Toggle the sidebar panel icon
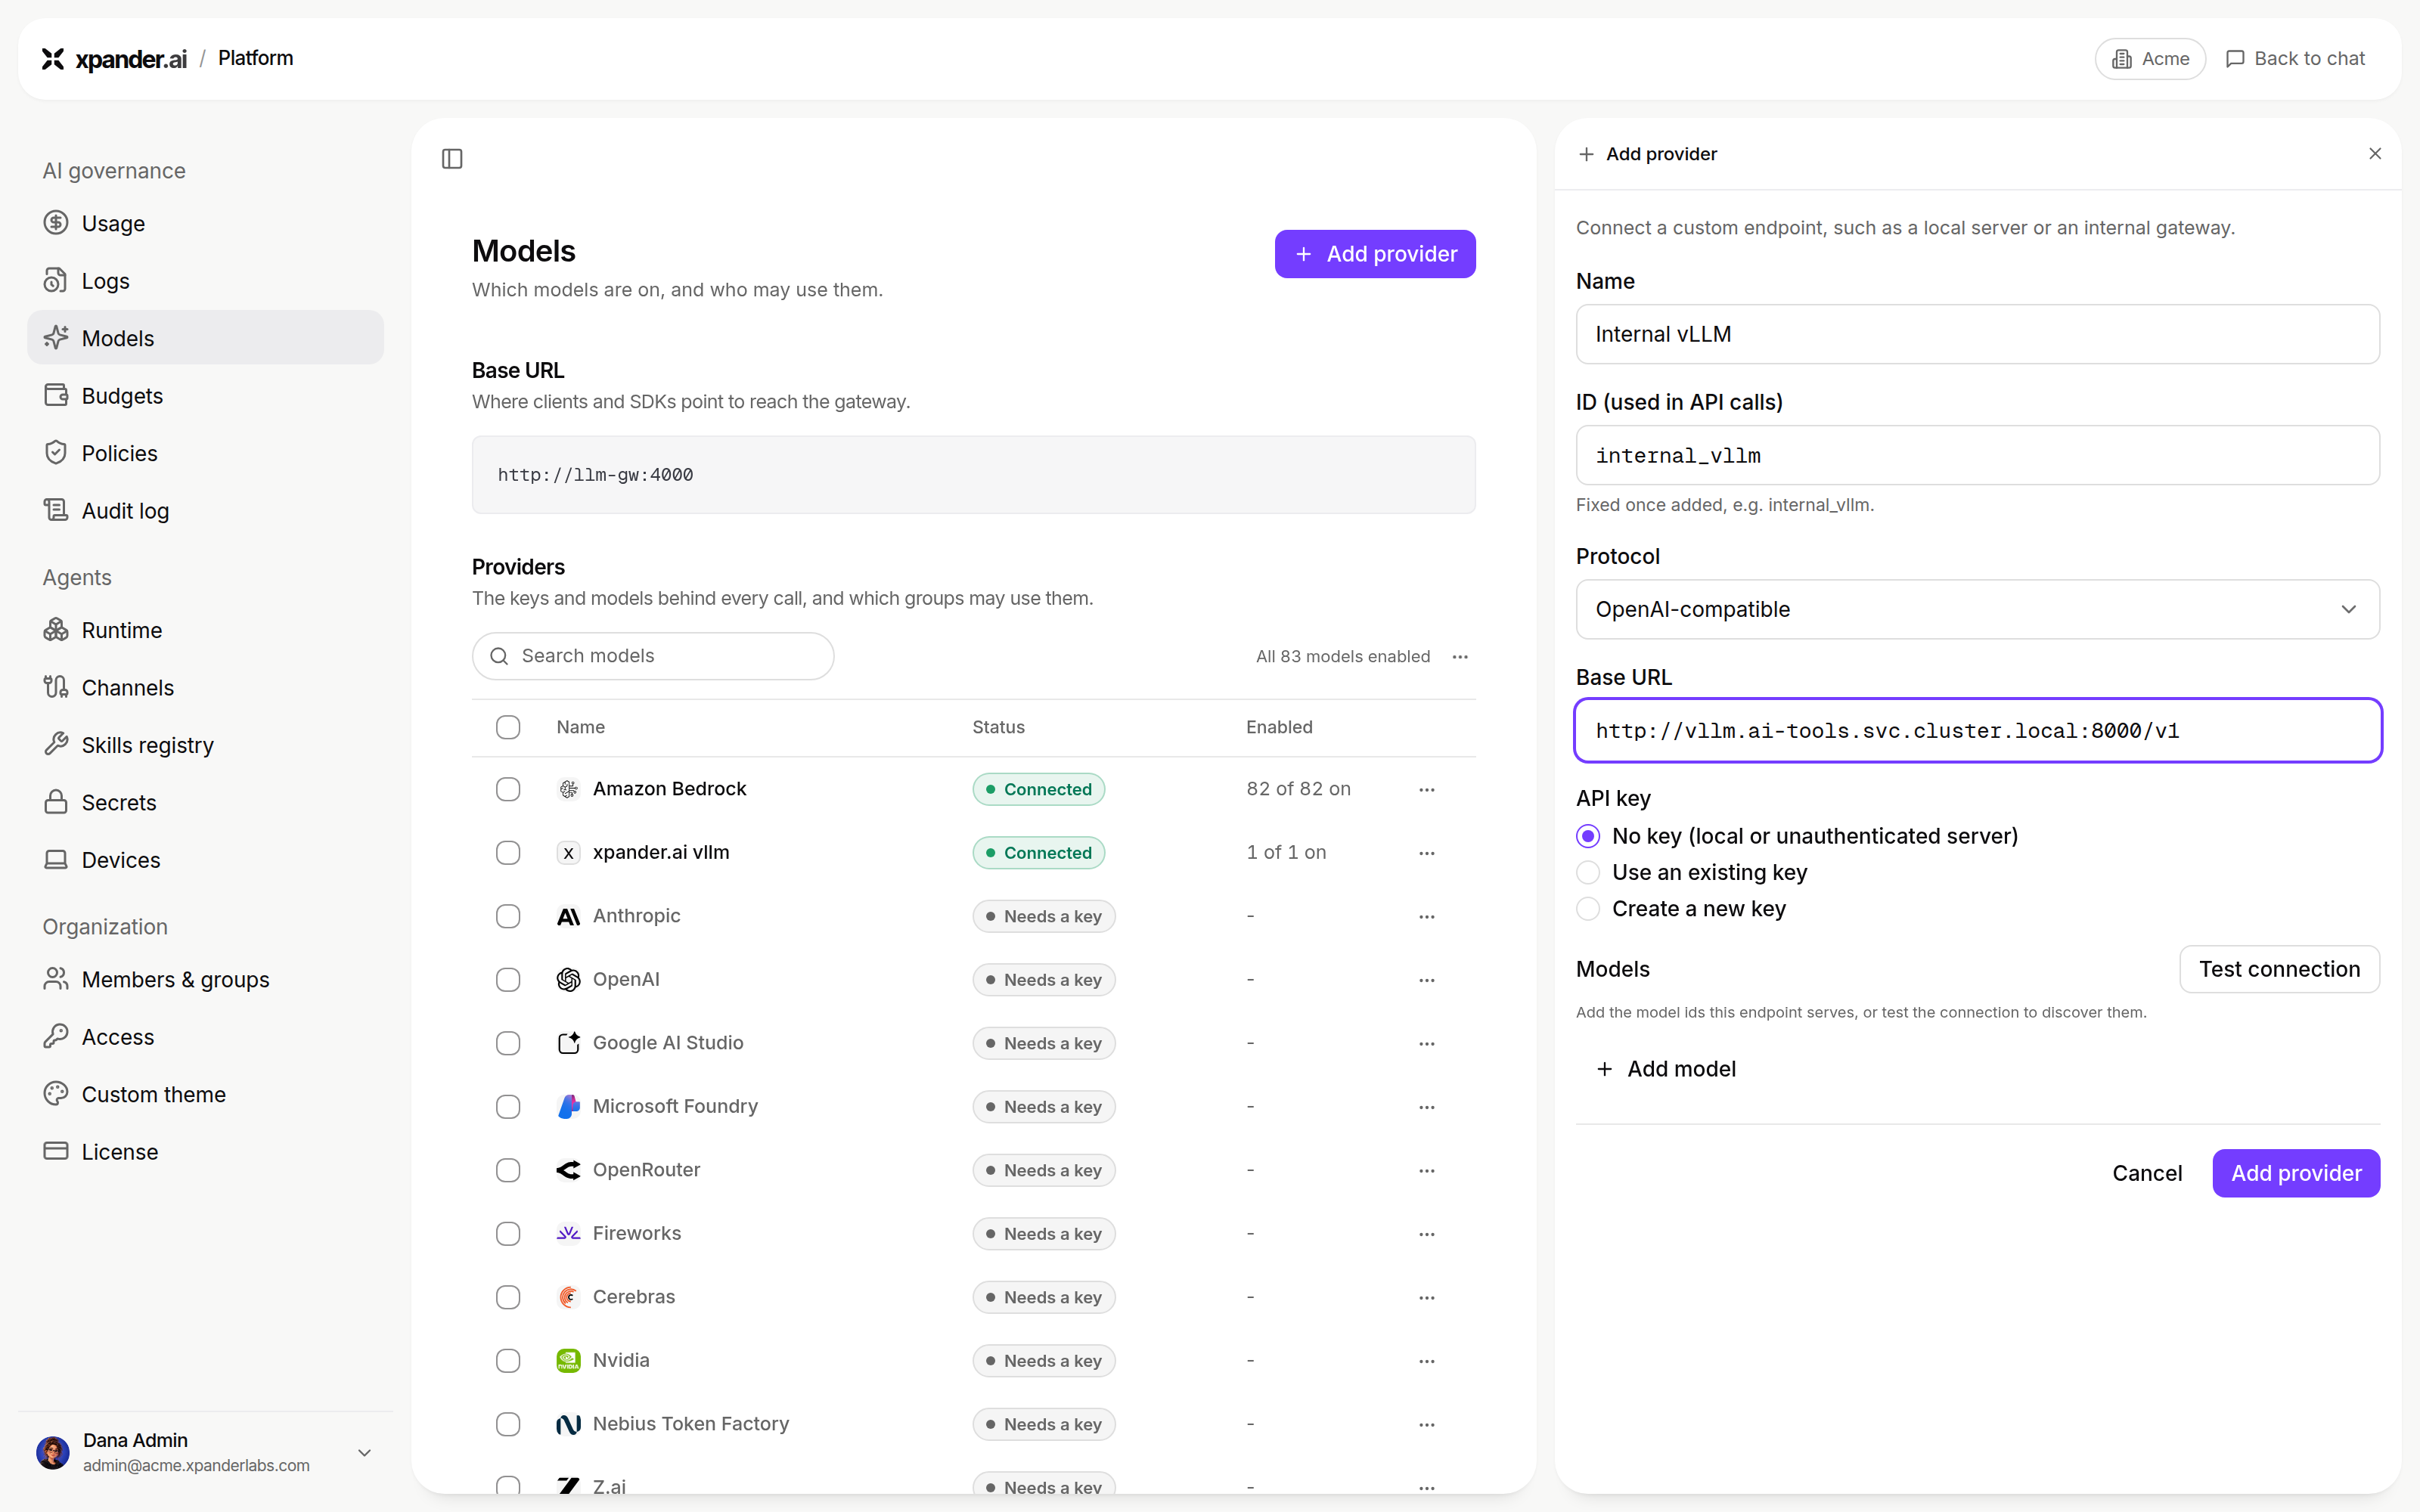Viewport: 2420px width, 1512px height. click(452, 159)
